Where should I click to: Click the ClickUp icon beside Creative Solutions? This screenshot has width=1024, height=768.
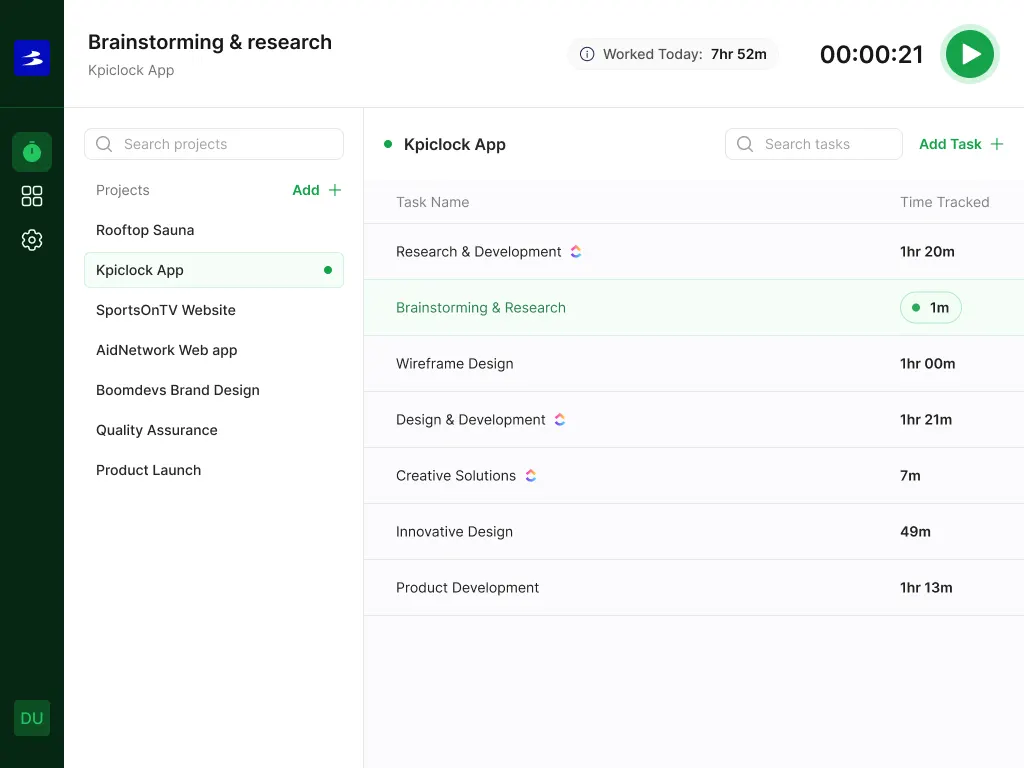pyautogui.click(x=530, y=475)
